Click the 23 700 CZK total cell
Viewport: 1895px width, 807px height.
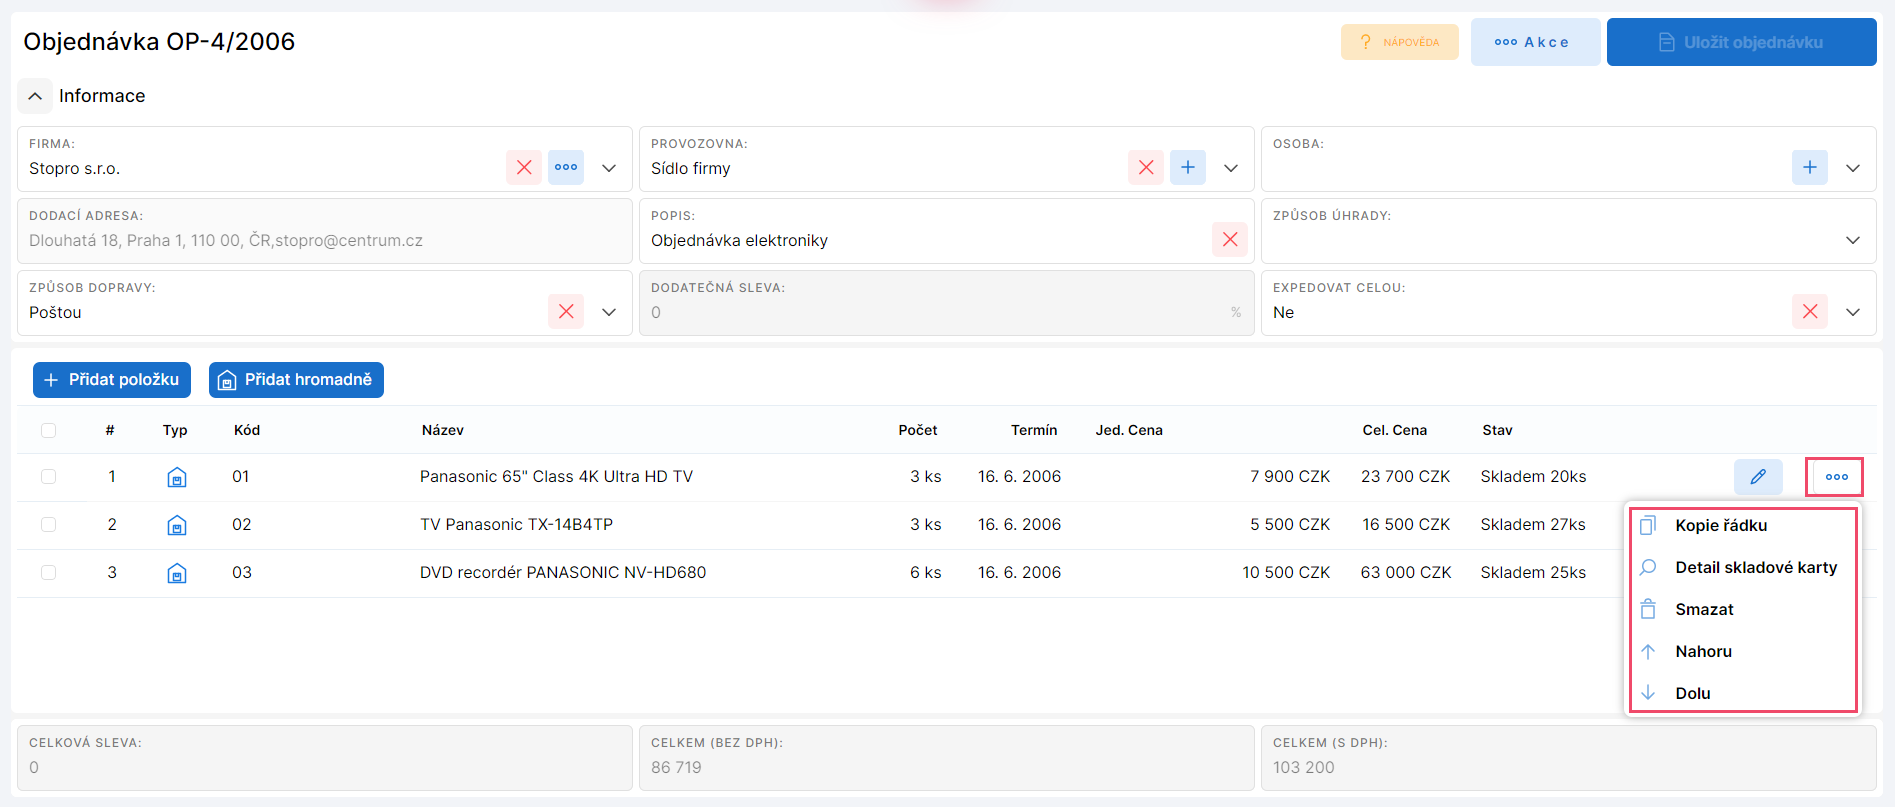[1405, 477]
